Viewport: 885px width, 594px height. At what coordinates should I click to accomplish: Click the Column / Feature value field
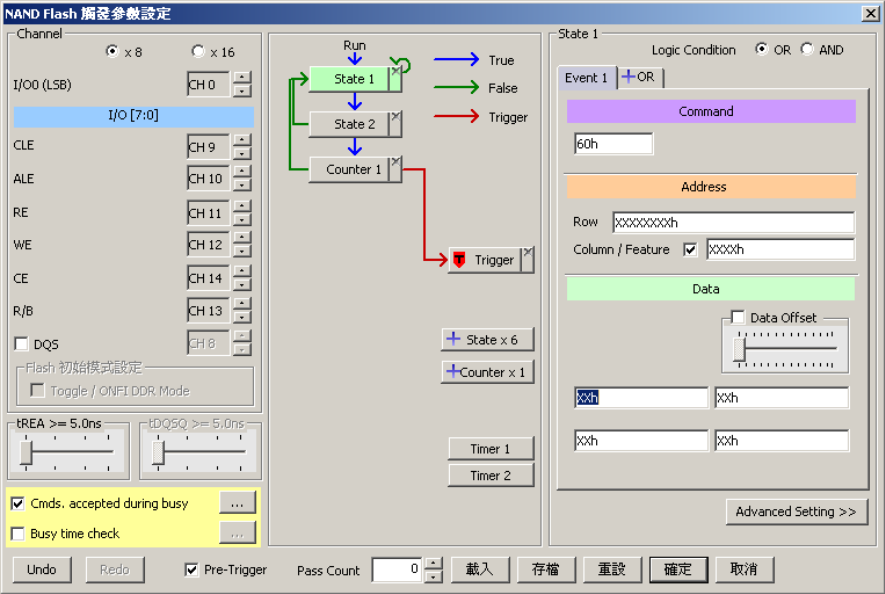tap(780, 250)
